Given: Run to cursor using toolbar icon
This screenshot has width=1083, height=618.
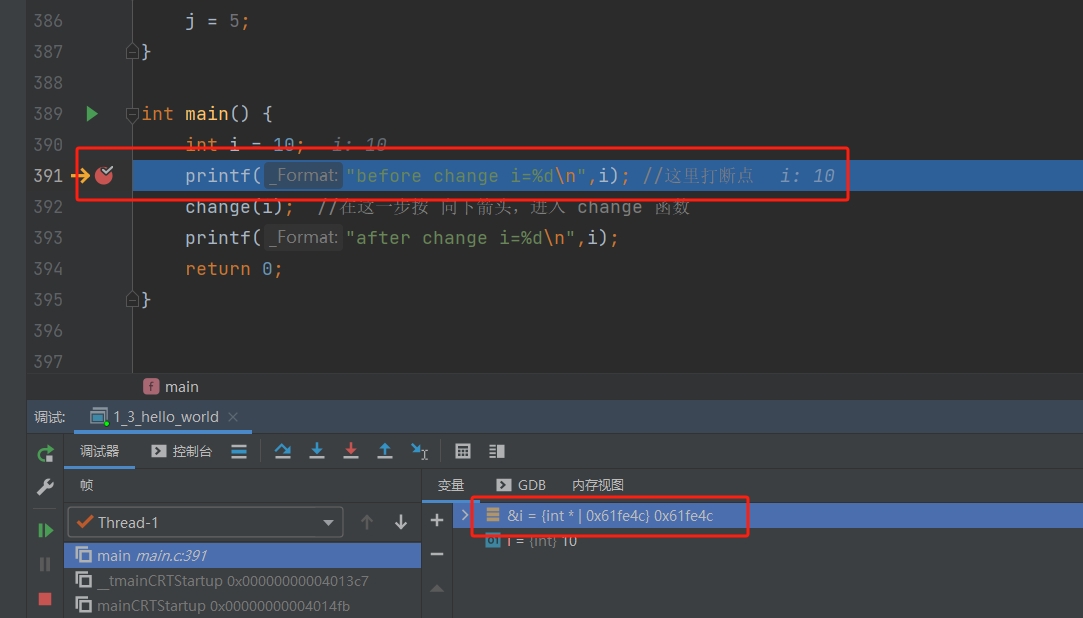Looking at the screenshot, I should 419,451.
